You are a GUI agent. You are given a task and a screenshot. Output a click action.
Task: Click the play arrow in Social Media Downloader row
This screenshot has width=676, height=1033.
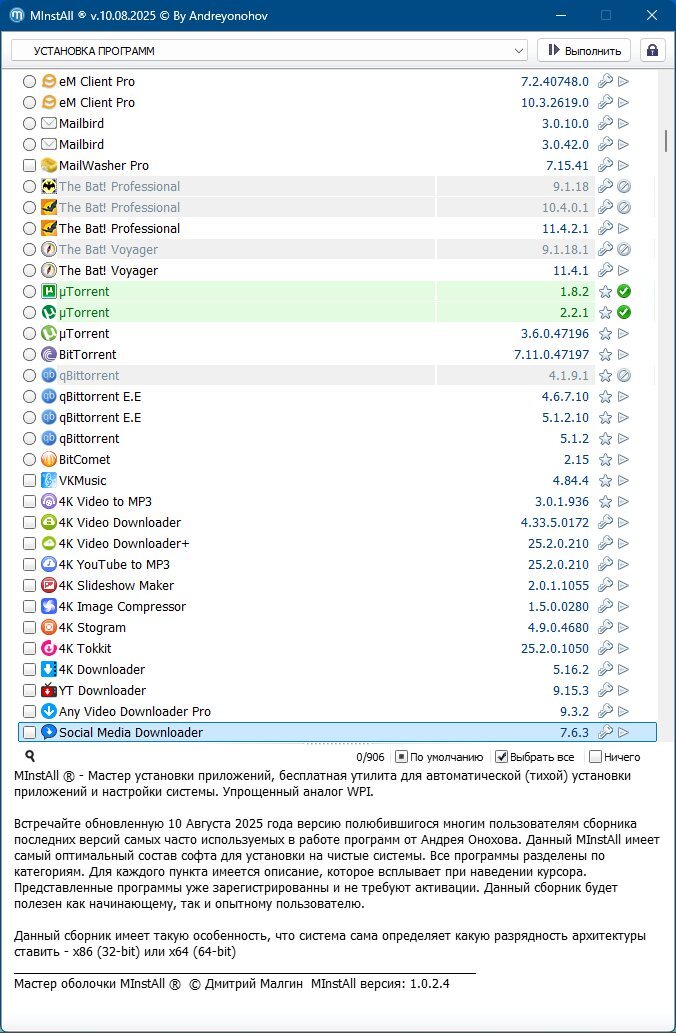[624, 733]
